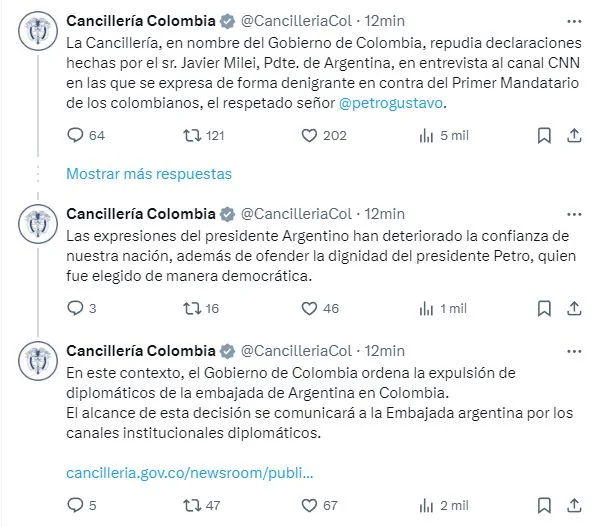The height and width of the screenshot is (527, 599).
Task: Open Cancillería Colombia avatar on the first tweet
Action: click(x=38, y=31)
